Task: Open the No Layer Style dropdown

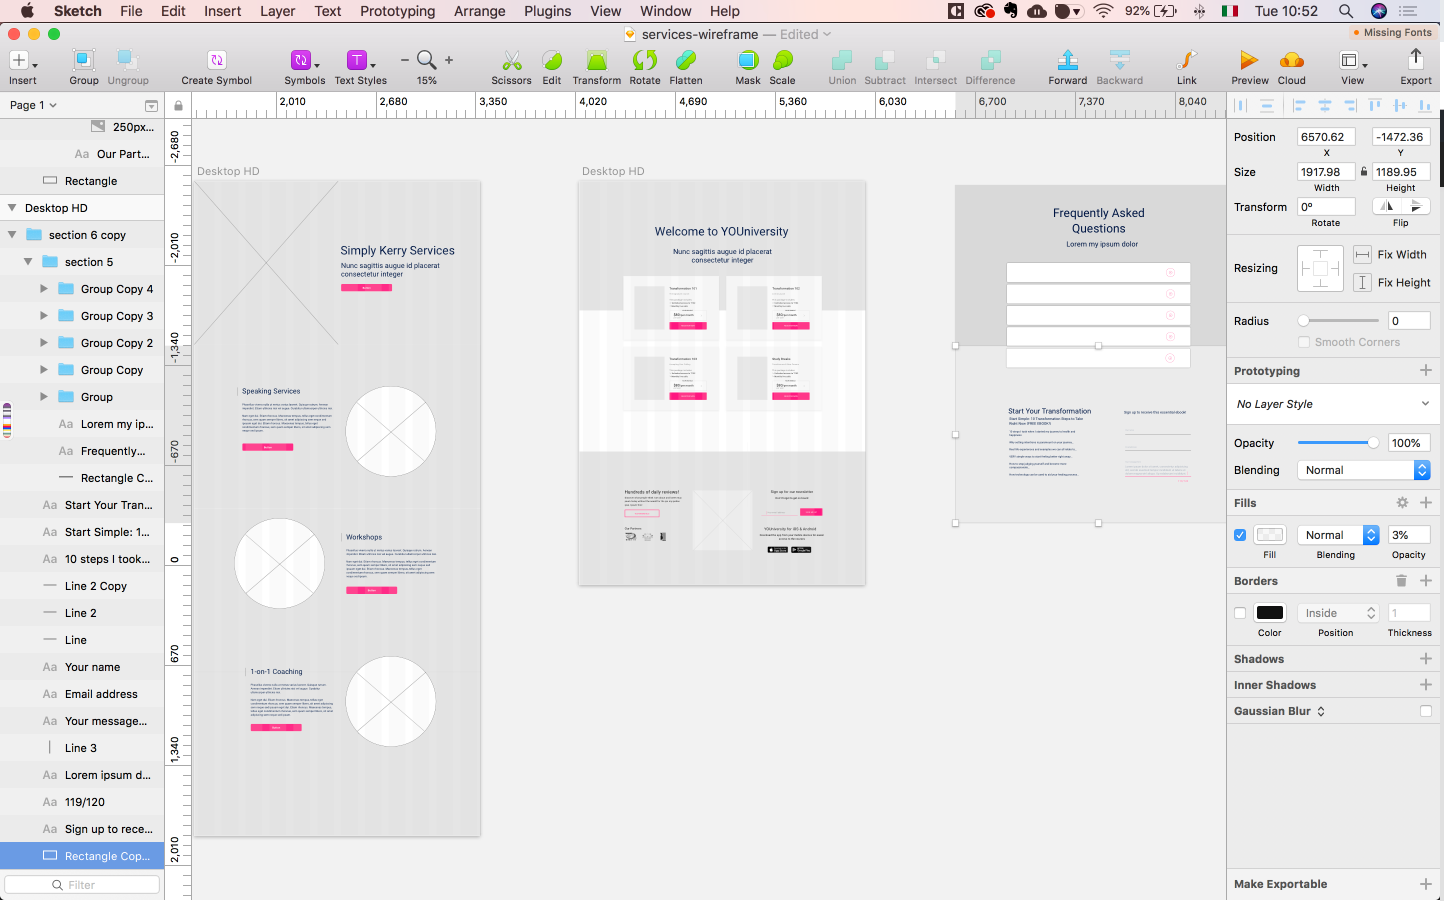Action: (x=1332, y=404)
